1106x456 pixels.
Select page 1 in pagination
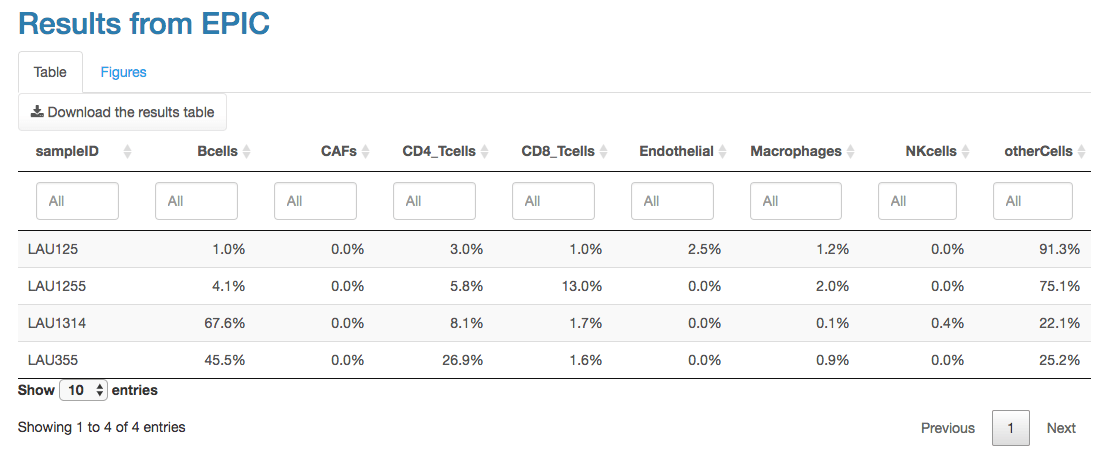(1011, 428)
